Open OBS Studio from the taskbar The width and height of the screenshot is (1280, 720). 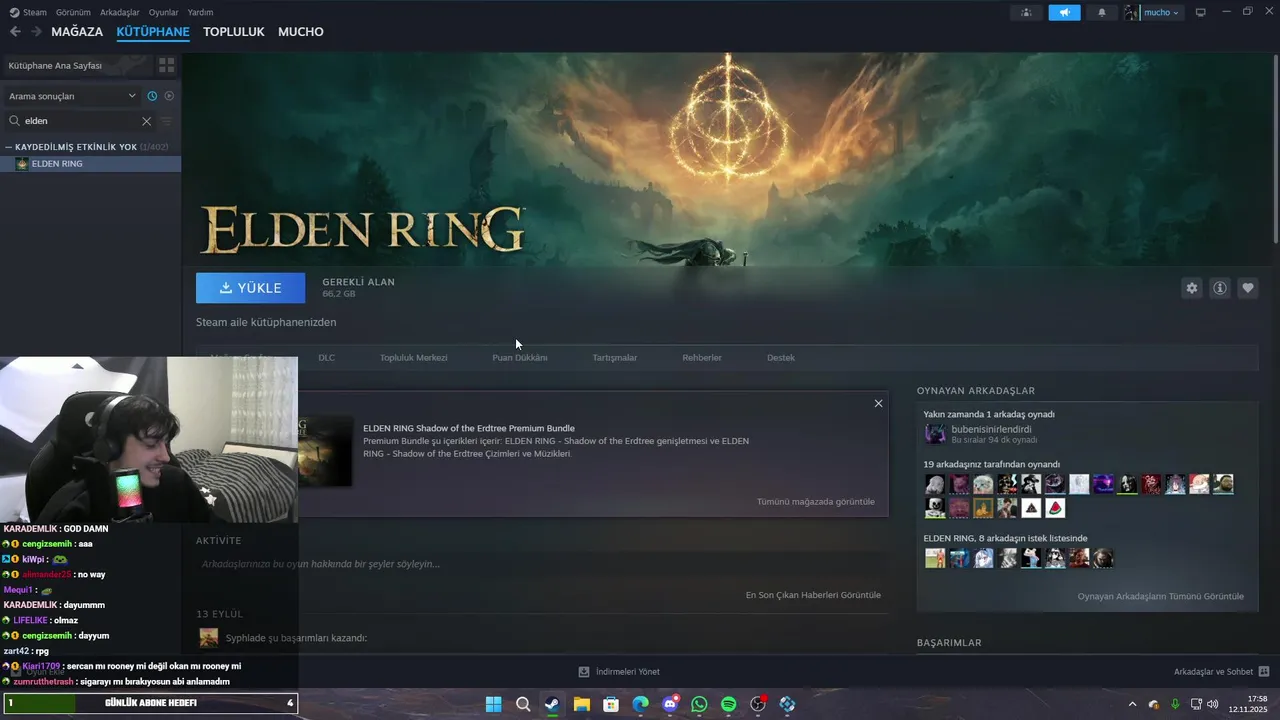[x=758, y=704]
